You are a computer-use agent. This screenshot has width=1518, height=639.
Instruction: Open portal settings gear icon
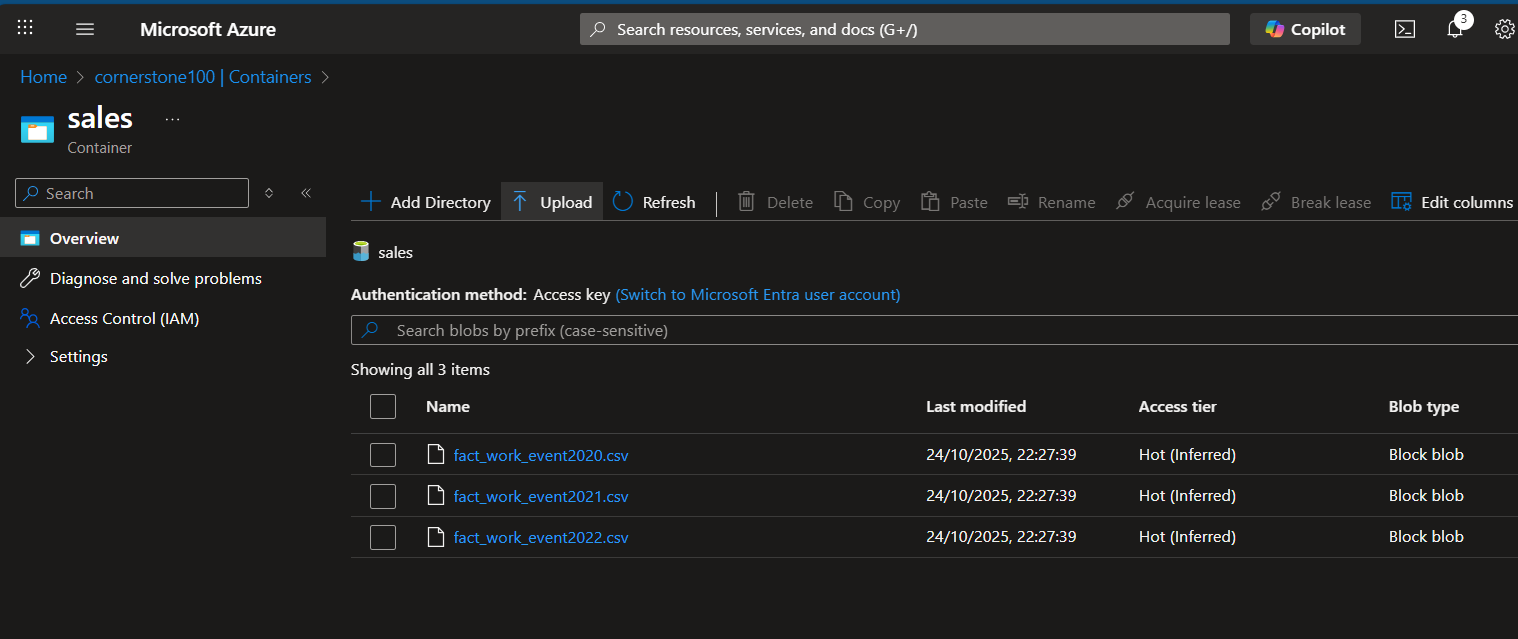coord(1504,29)
